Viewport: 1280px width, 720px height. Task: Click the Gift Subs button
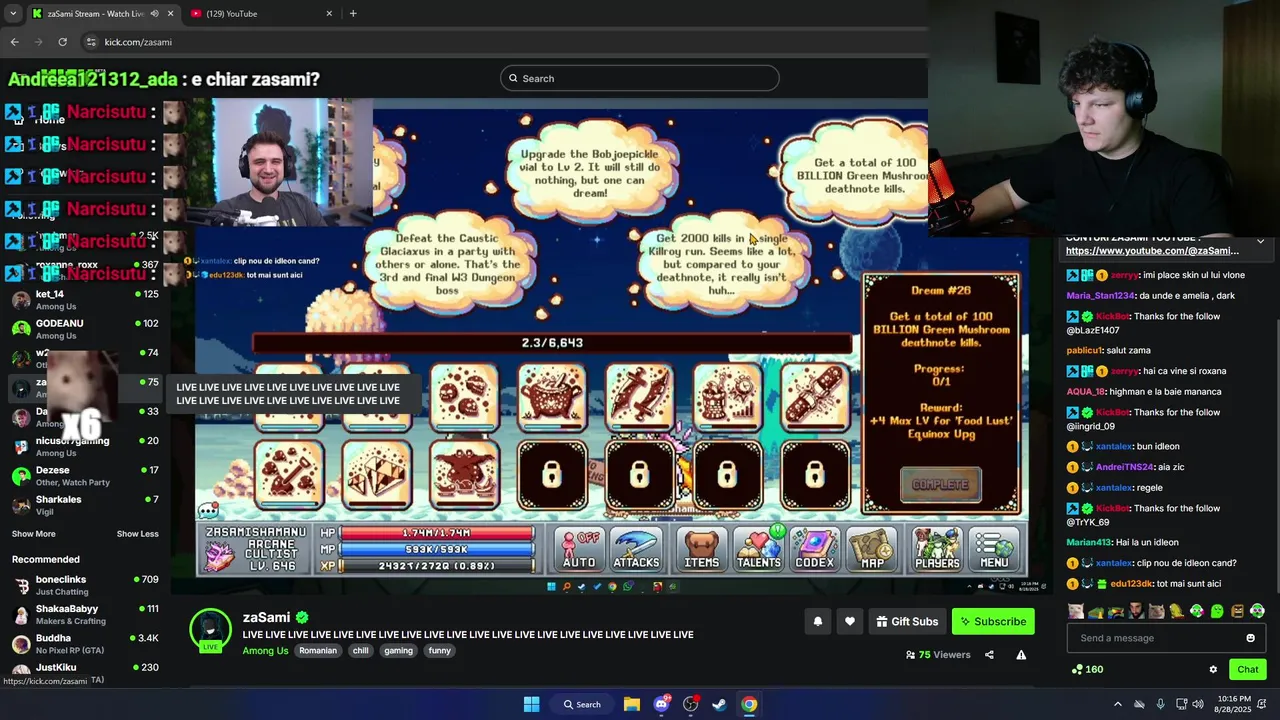click(x=907, y=621)
